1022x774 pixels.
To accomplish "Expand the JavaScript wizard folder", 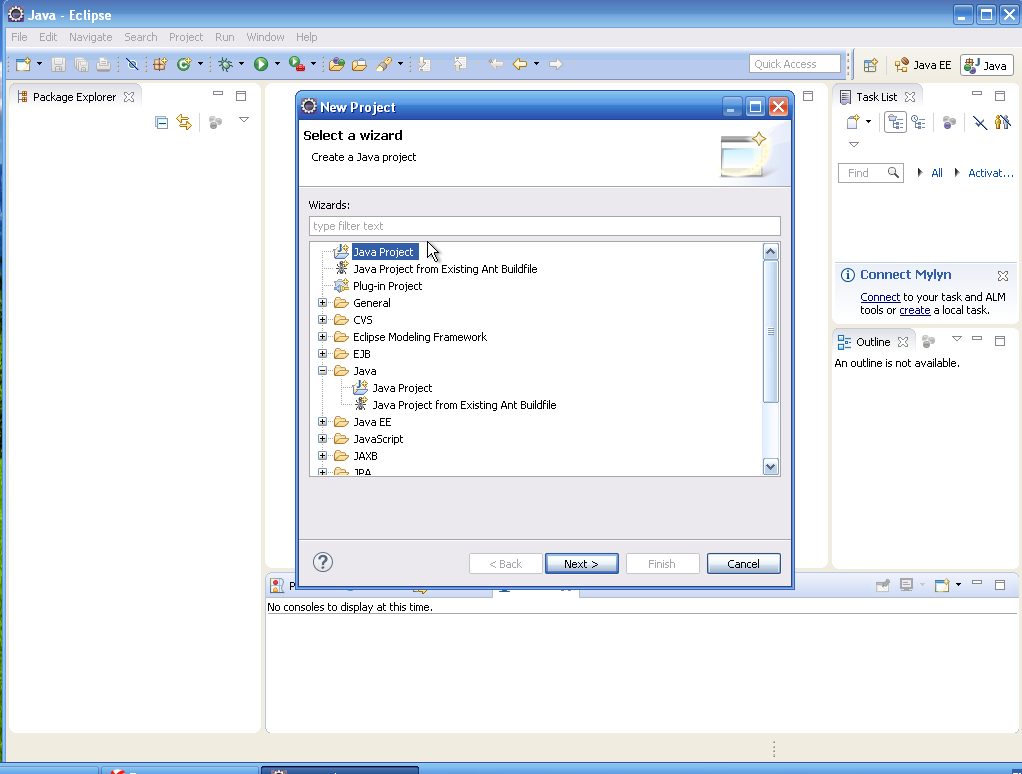I will tap(322, 438).
